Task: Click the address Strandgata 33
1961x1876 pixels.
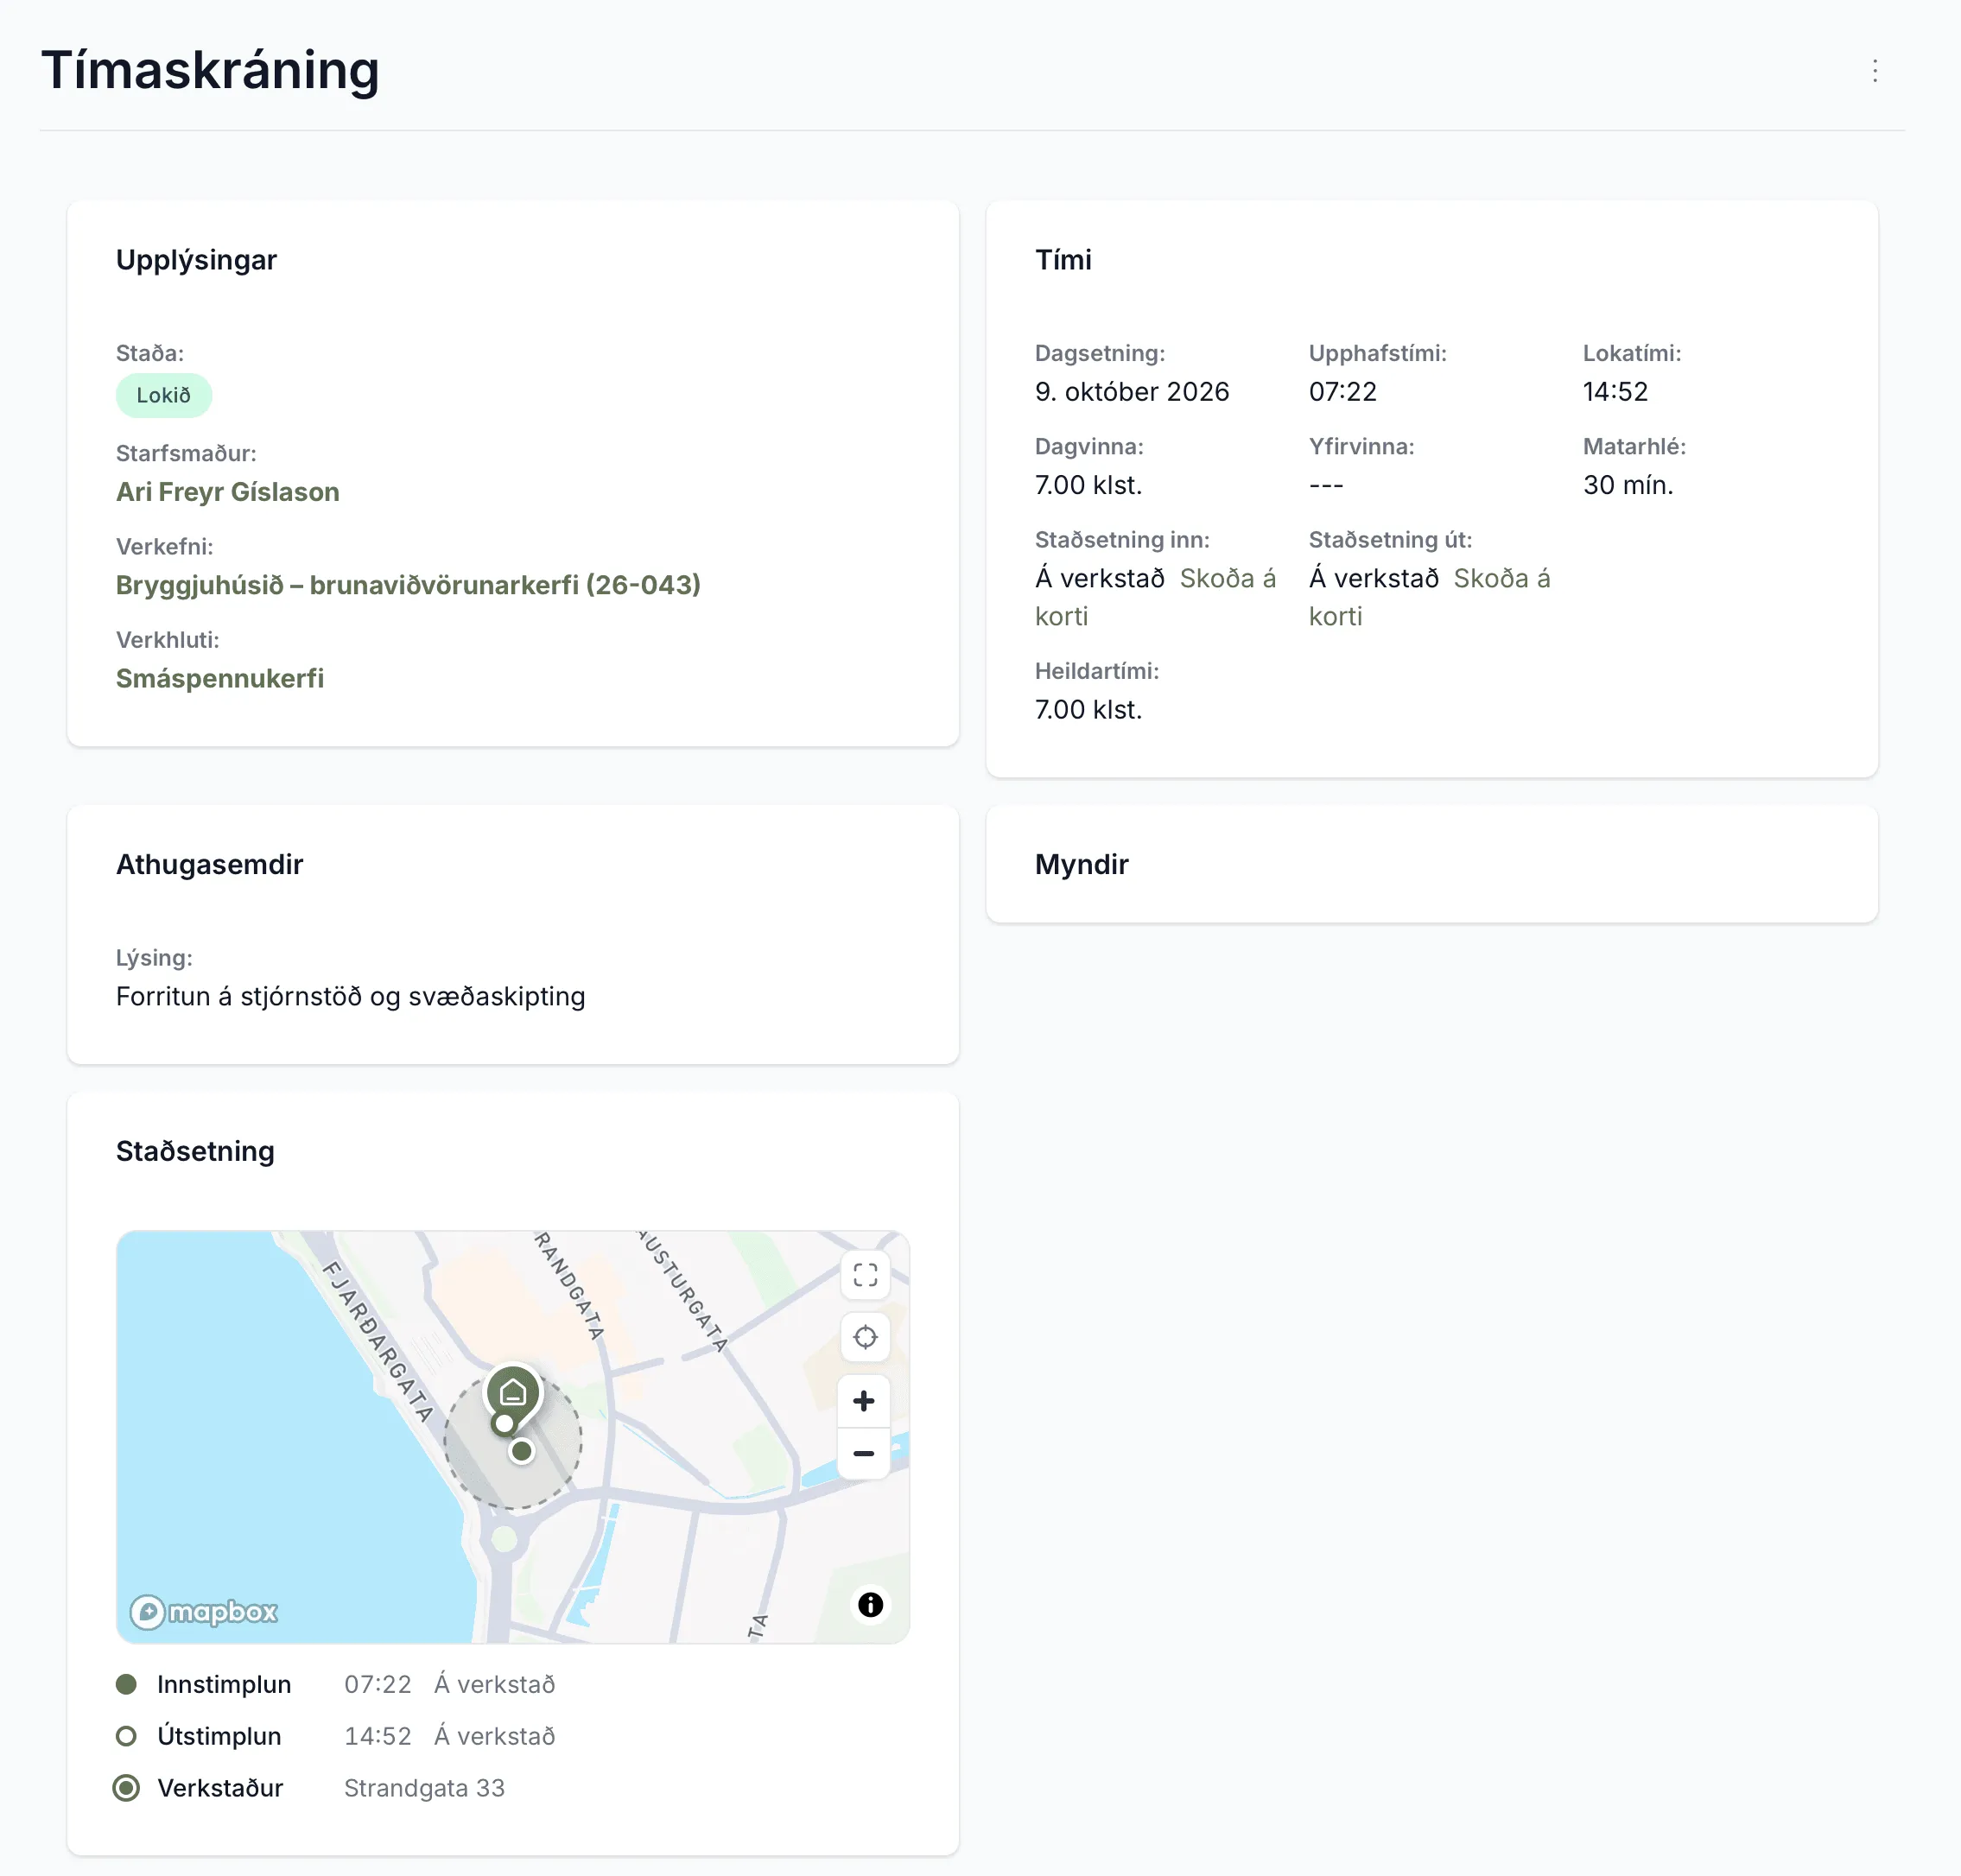Action: [x=424, y=1788]
